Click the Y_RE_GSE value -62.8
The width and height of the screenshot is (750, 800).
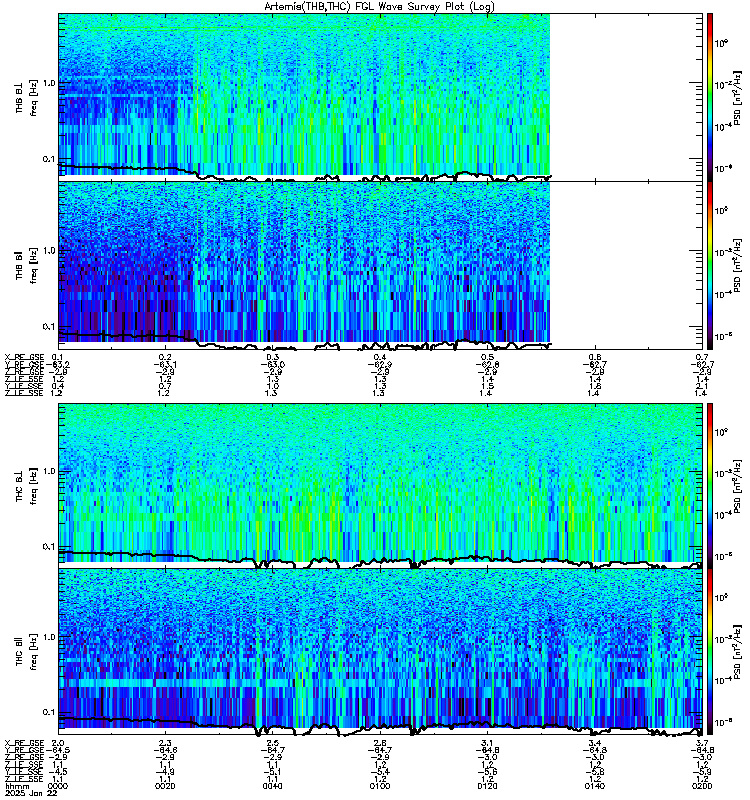[488, 364]
